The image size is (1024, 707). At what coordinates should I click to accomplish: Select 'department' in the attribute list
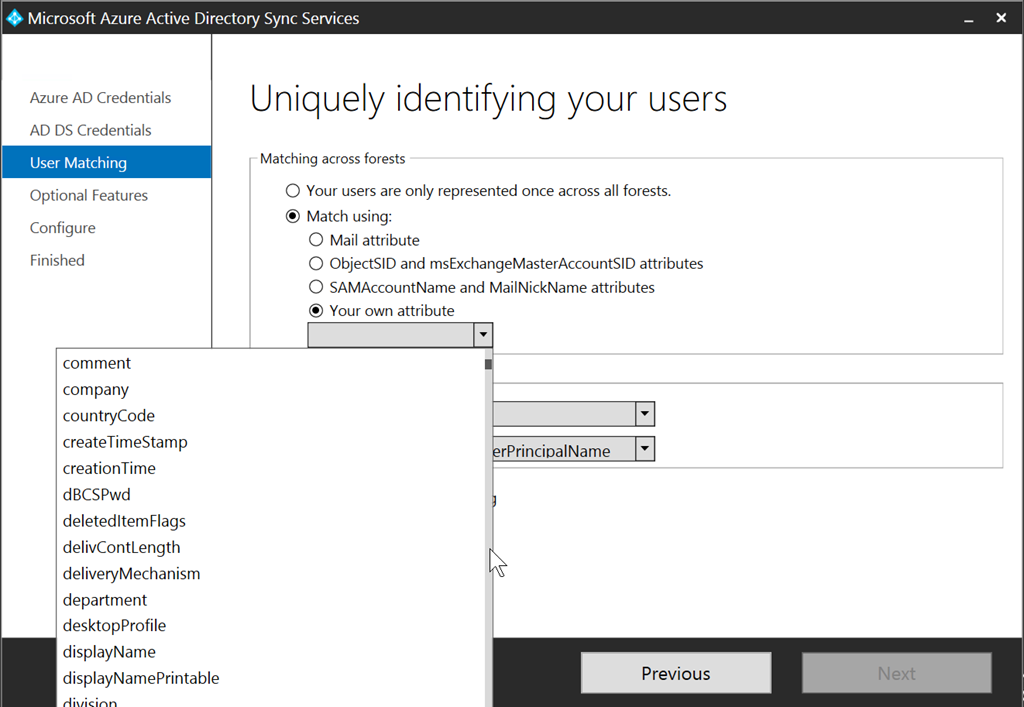(x=105, y=600)
